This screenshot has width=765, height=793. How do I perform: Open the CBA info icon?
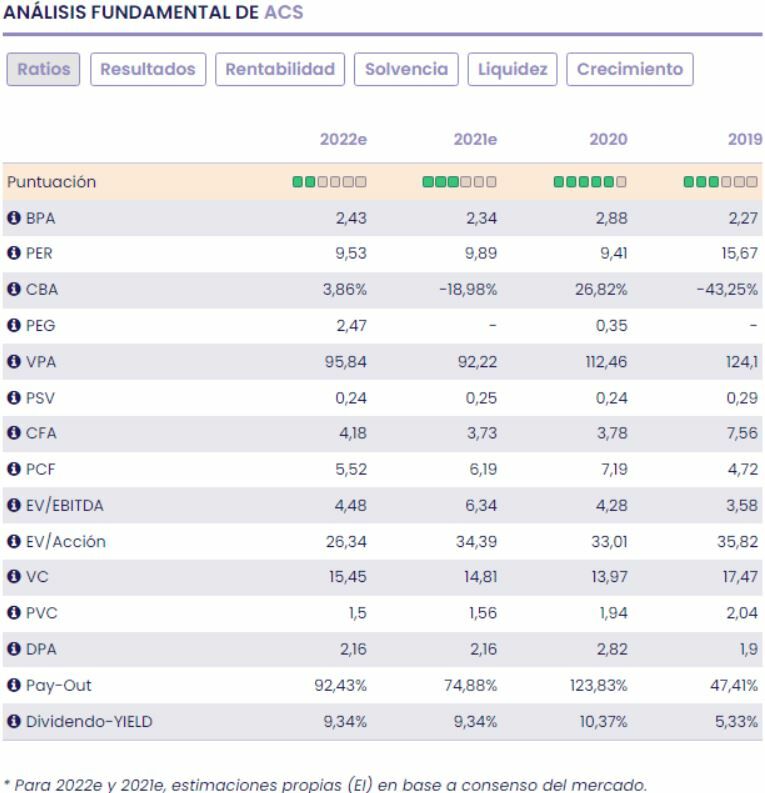pos(13,290)
